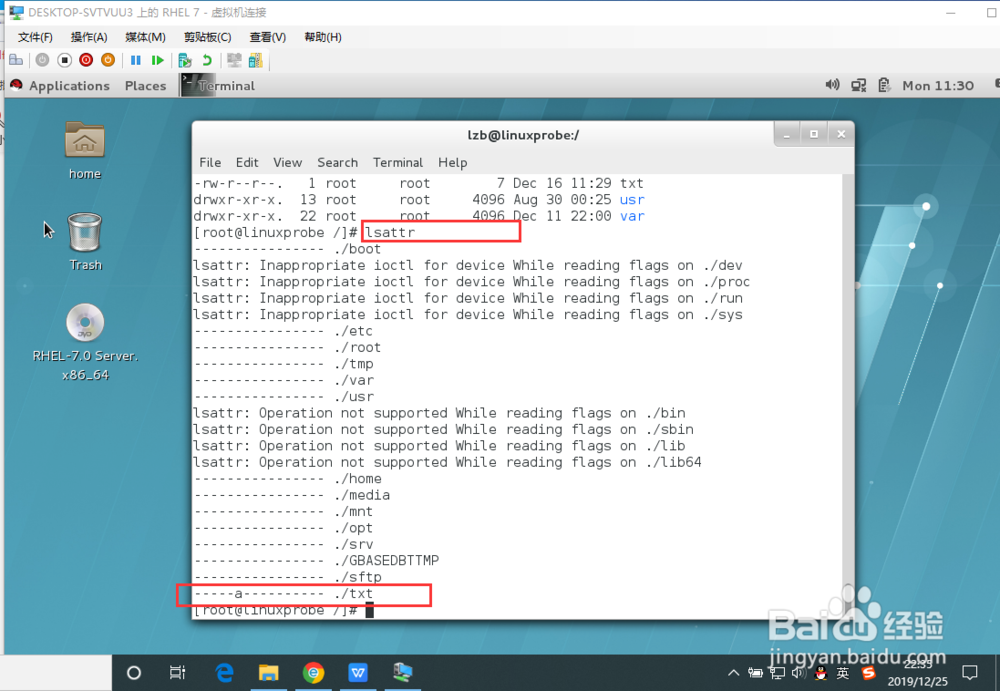Turn off the VM with the square stop icon
The image size is (1000, 691).
[64, 60]
